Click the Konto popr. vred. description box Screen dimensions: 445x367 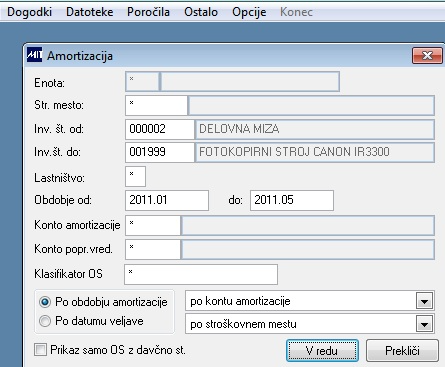pos(308,249)
